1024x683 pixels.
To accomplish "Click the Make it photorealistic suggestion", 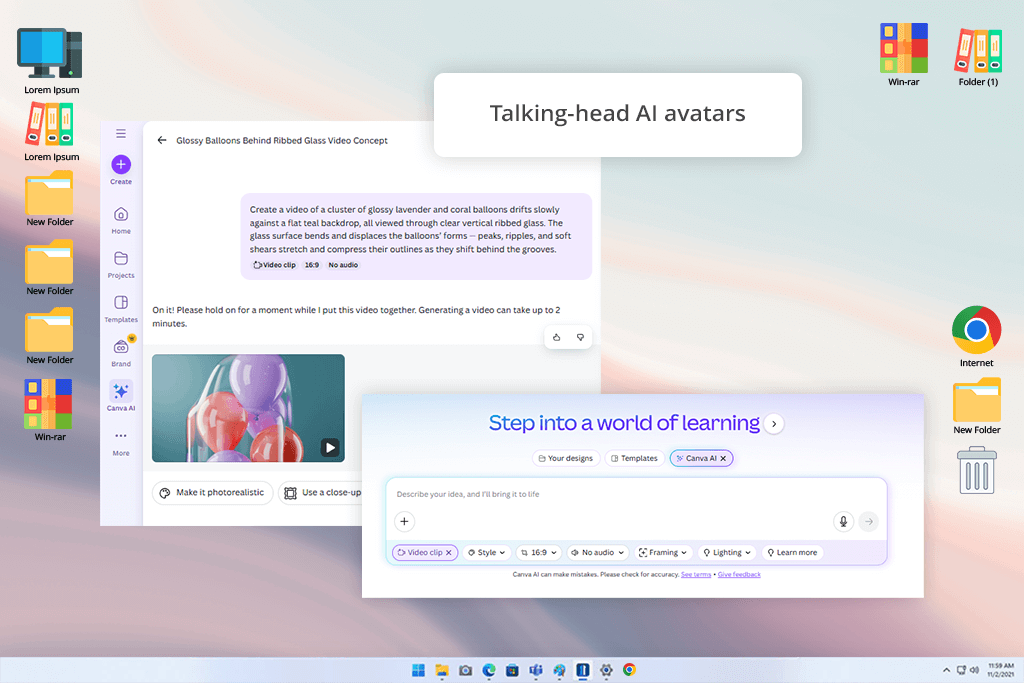I will pyautogui.click(x=212, y=492).
